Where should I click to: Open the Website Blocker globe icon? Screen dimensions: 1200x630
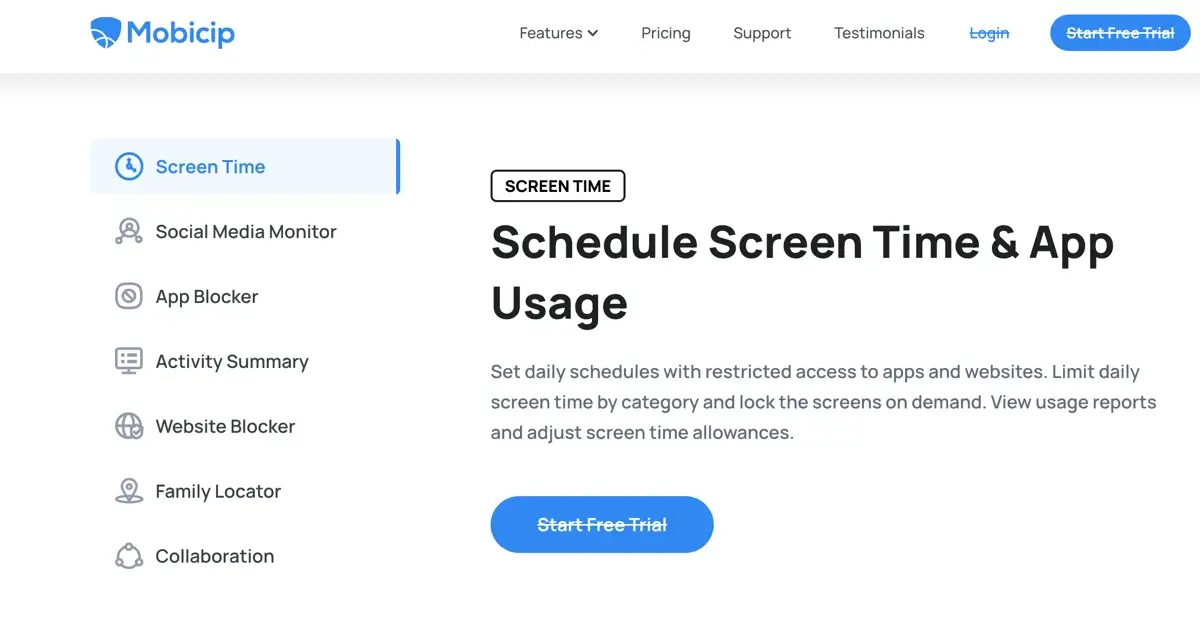(x=129, y=426)
